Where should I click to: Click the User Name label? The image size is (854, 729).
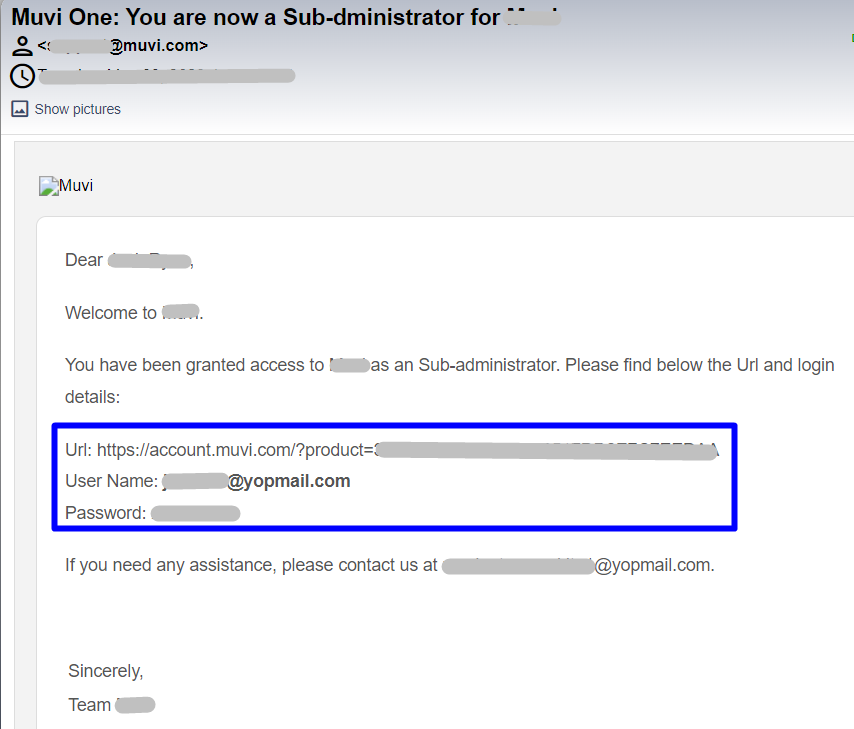[112, 481]
